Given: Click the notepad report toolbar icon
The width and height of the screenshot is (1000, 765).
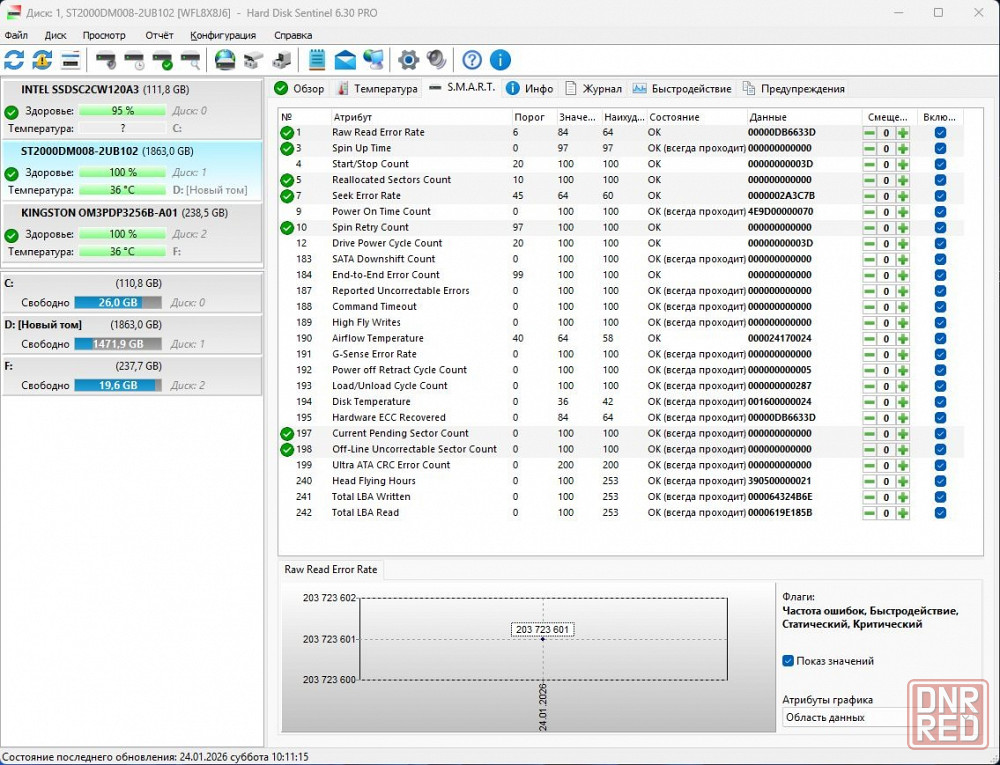Looking at the screenshot, I should (317, 60).
